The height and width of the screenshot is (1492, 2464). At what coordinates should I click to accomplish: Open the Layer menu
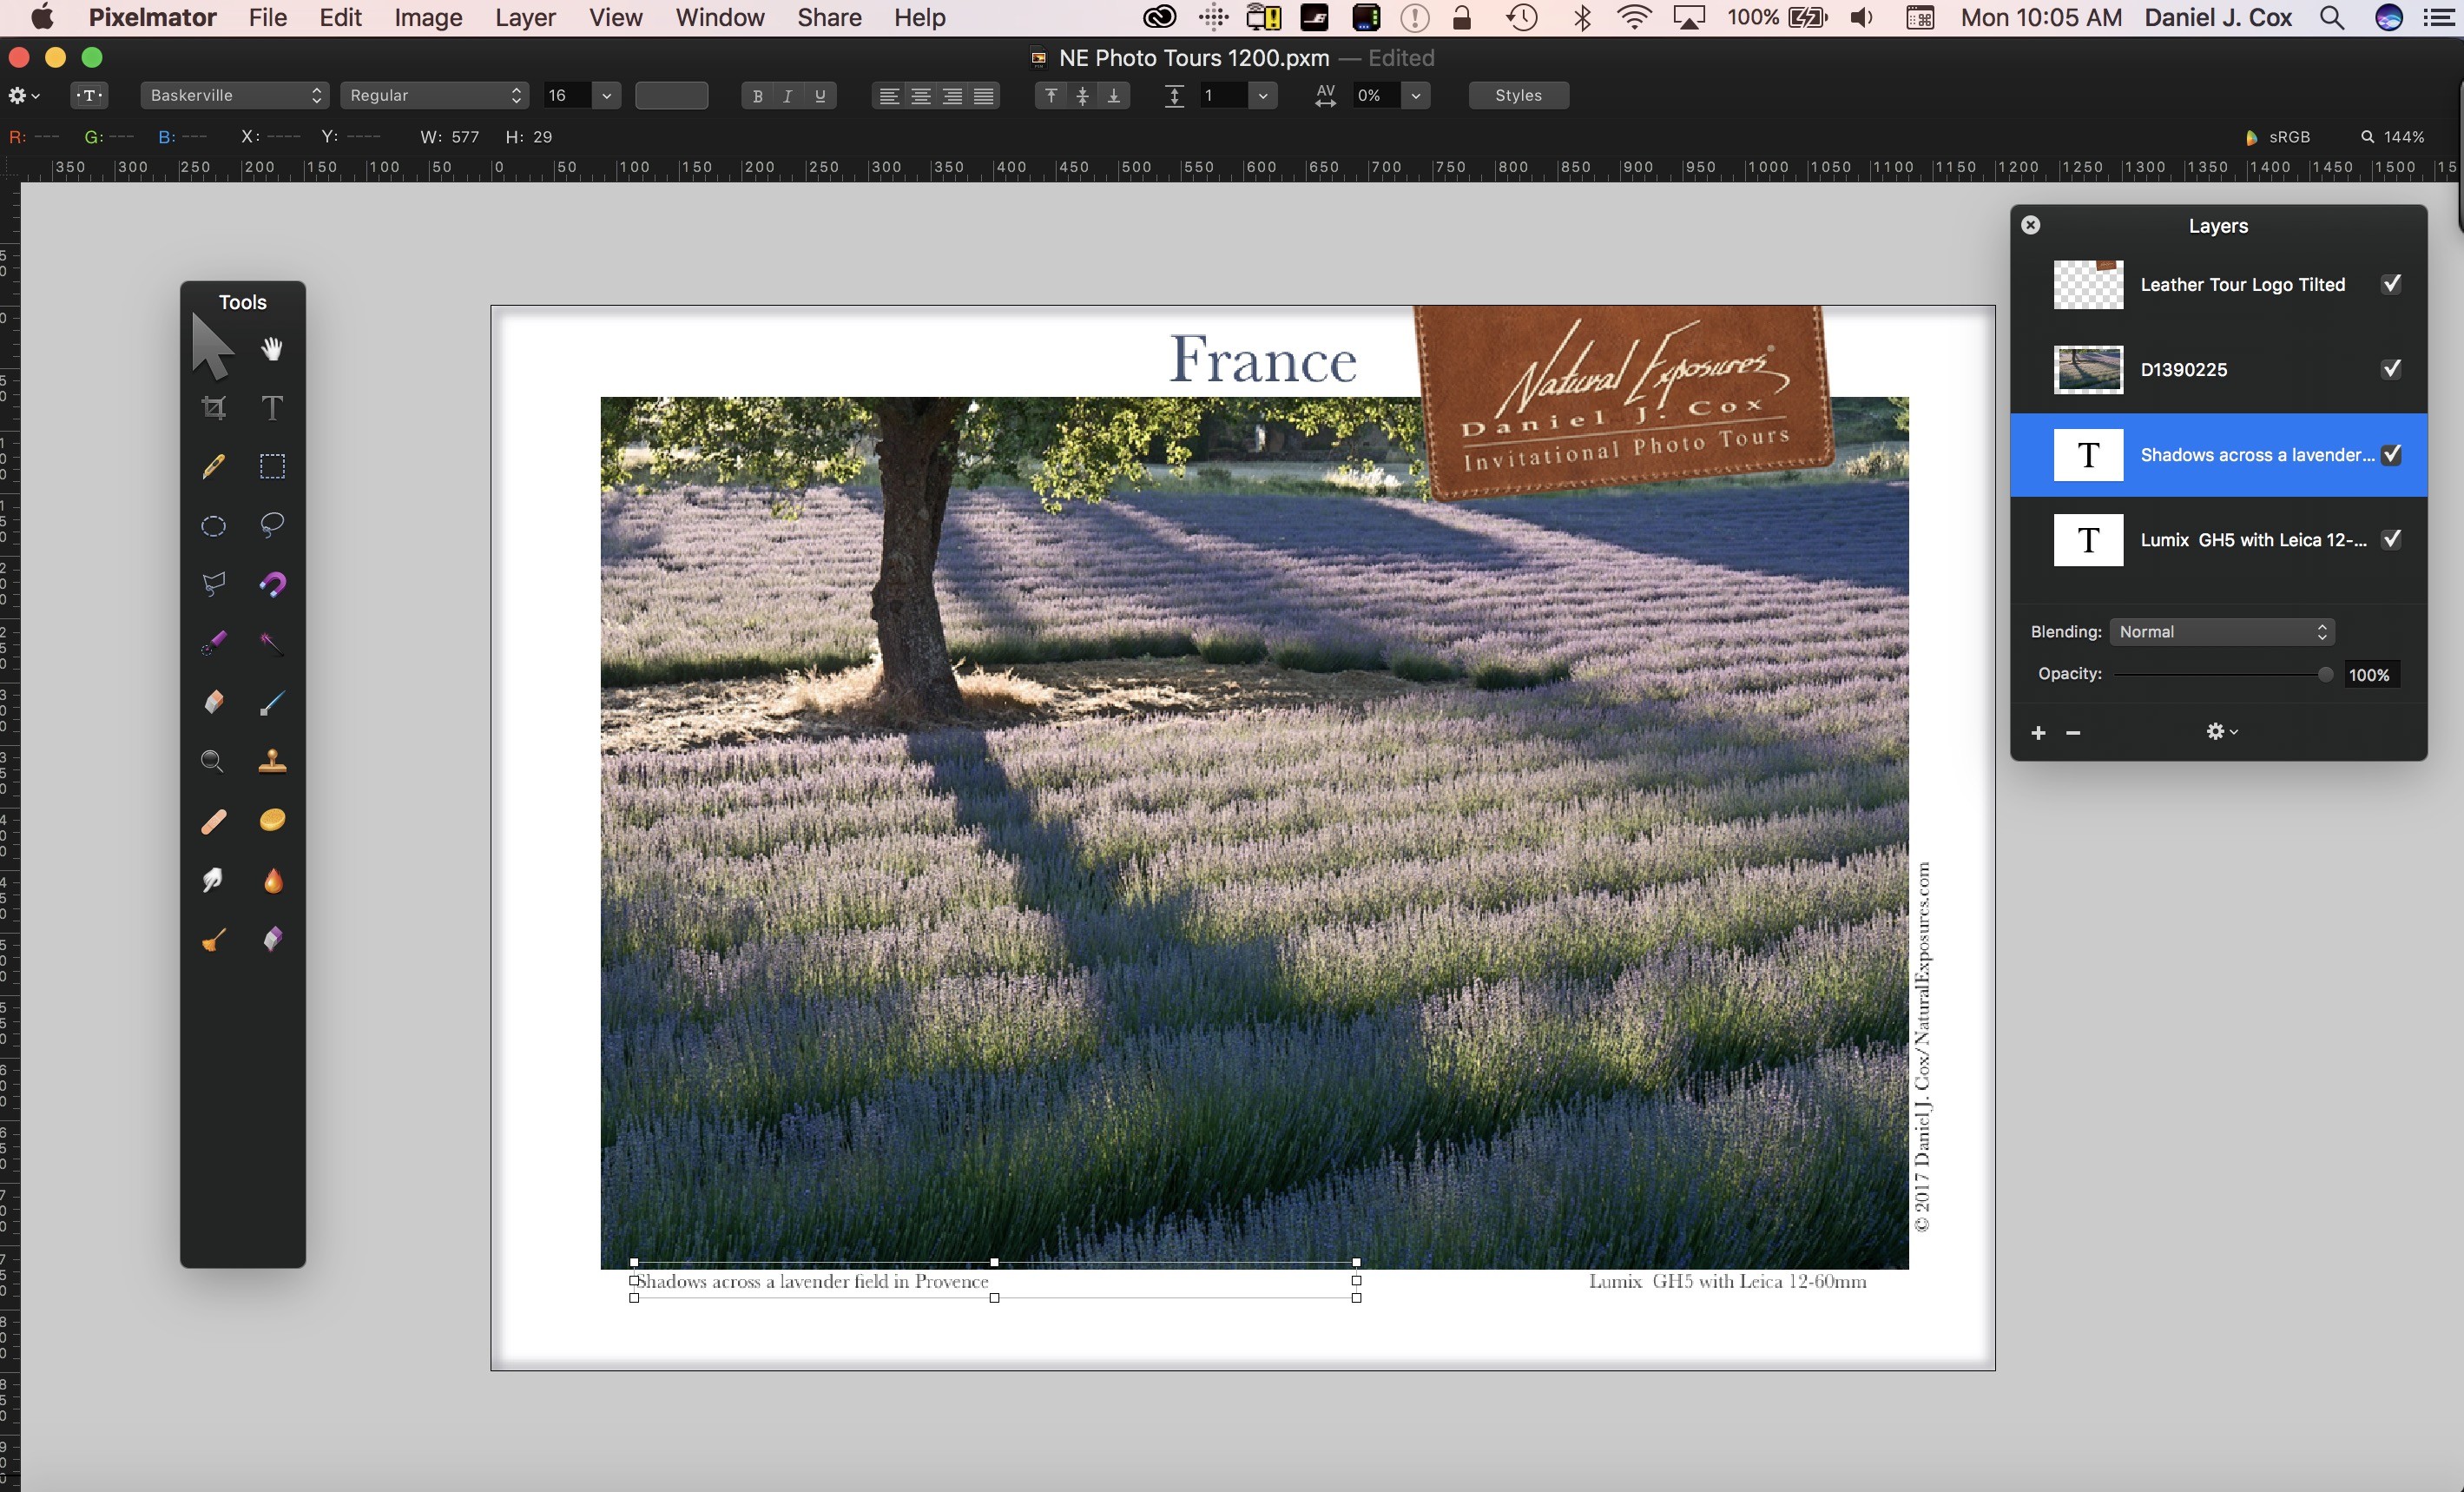pyautogui.click(x=525, y=18)
